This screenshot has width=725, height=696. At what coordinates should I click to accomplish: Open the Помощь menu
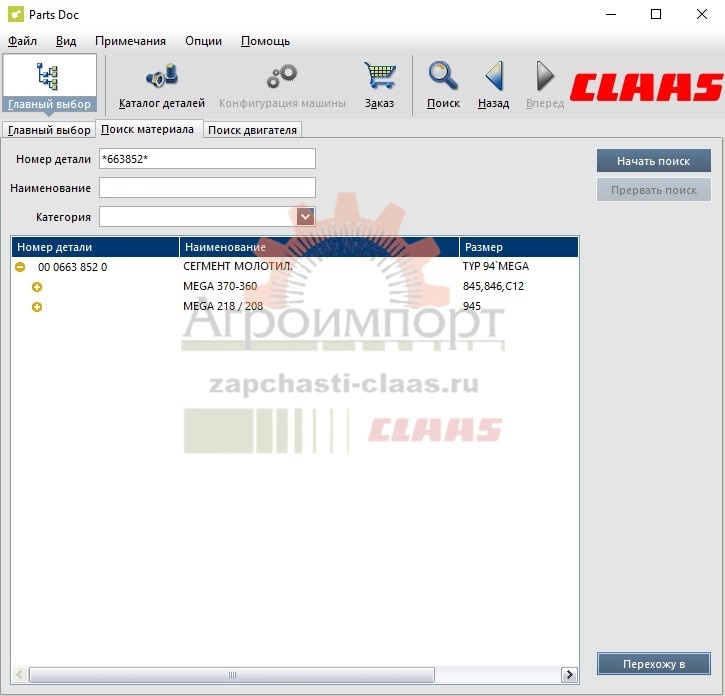265,41
